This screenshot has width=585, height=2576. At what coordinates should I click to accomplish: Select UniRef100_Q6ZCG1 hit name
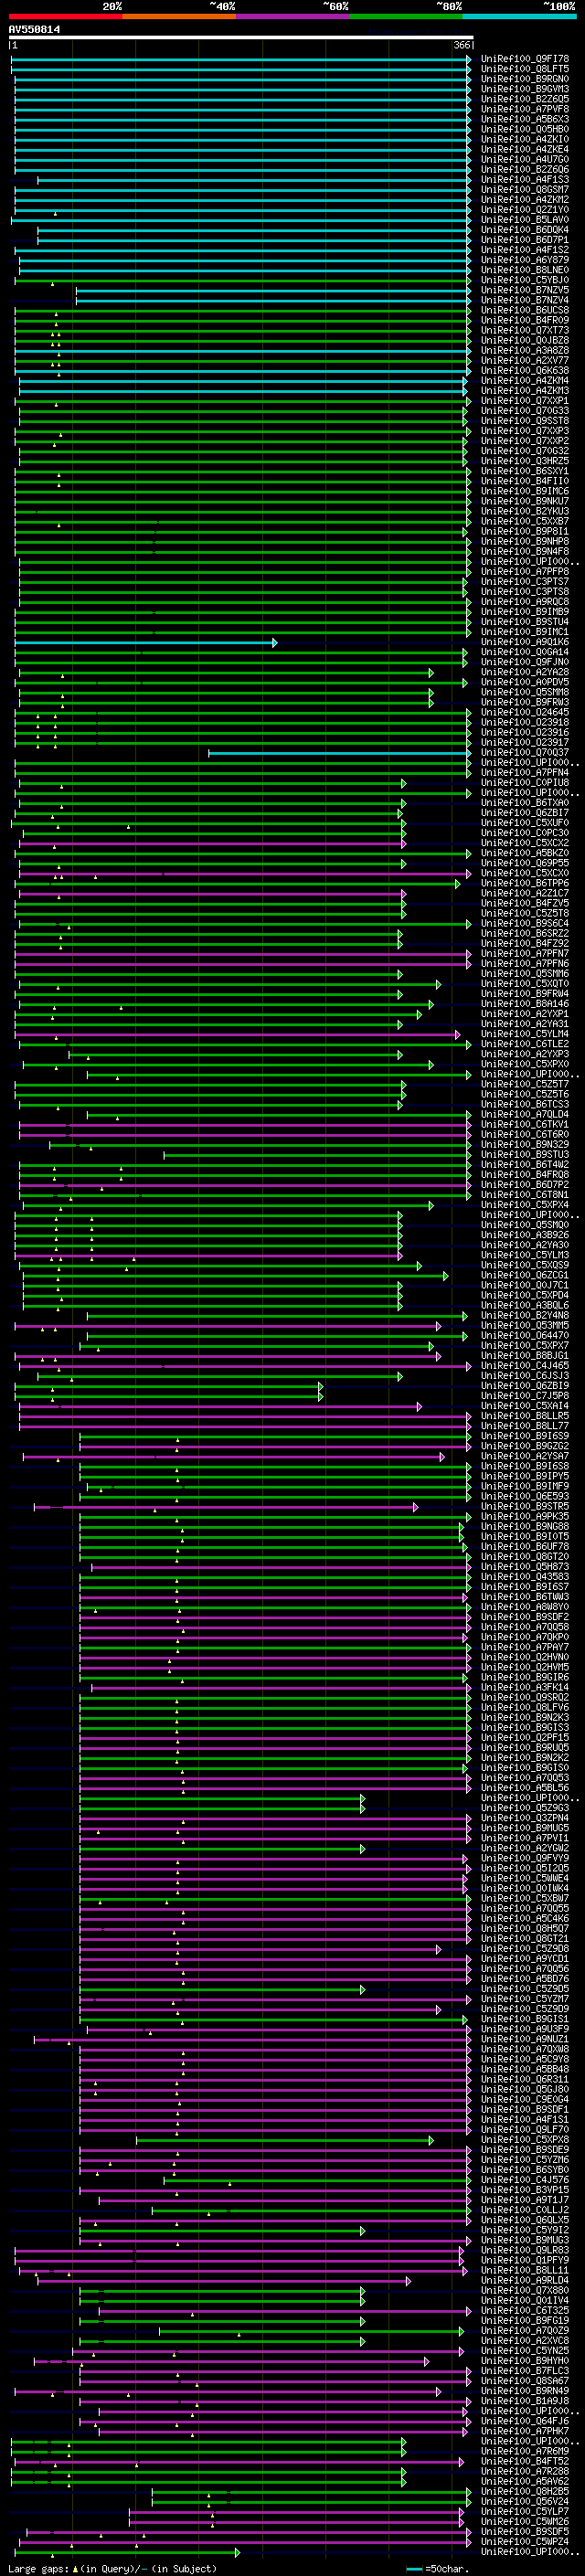[525, 1275]
